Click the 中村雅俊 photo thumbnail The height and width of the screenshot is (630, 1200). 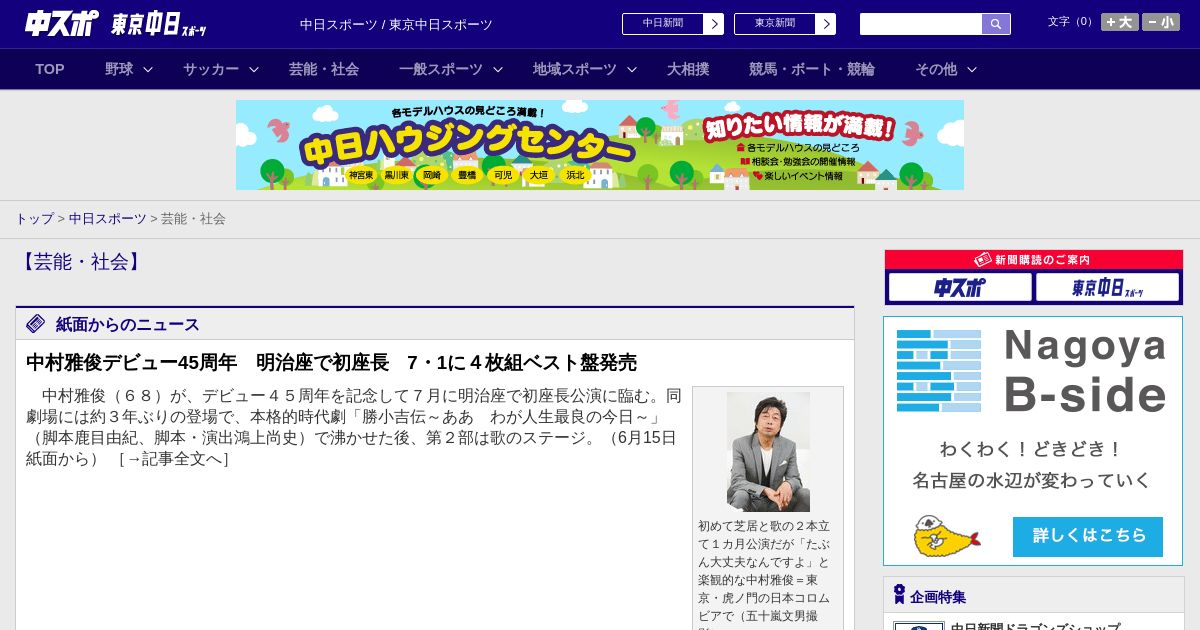click(x=768, y=452)
